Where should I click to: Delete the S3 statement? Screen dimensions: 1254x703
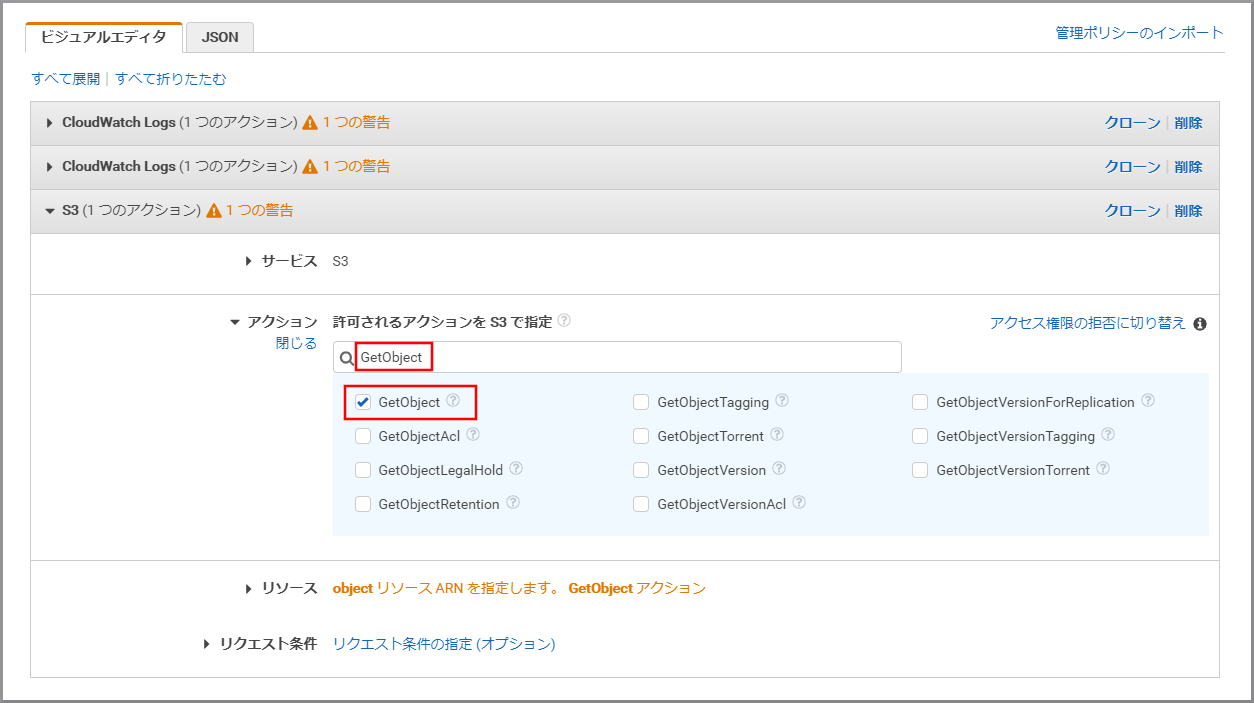coord(1189,211)
